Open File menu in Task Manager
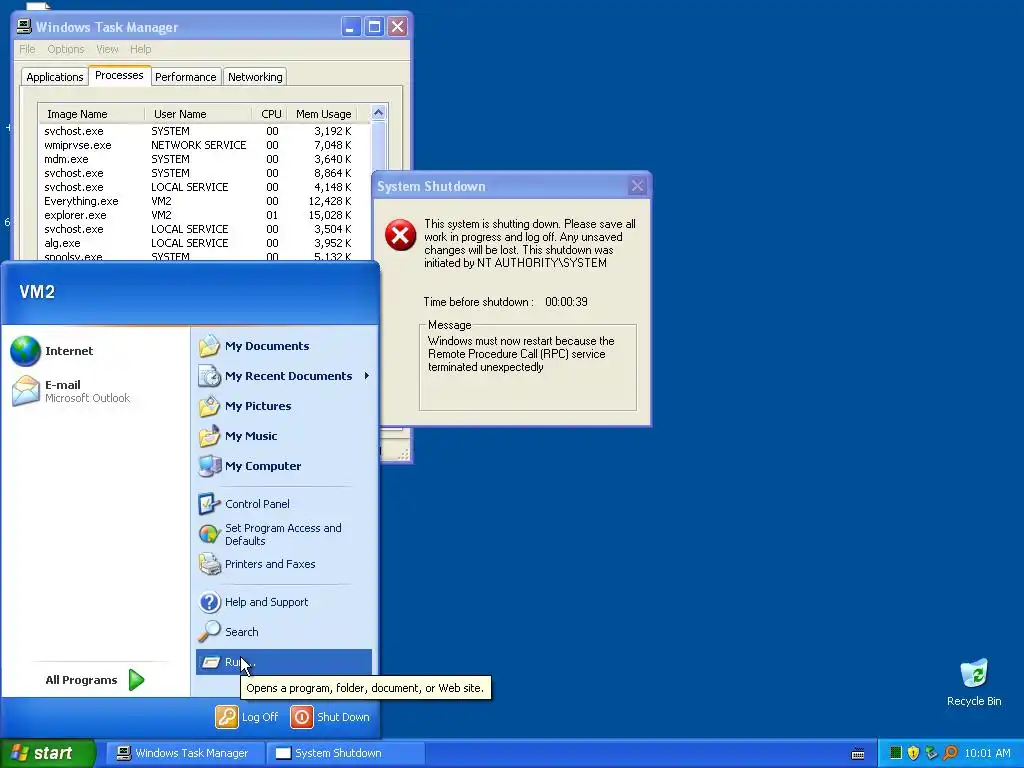The width and height of the screenshot is (1024, 768). [x=27, y=49]
